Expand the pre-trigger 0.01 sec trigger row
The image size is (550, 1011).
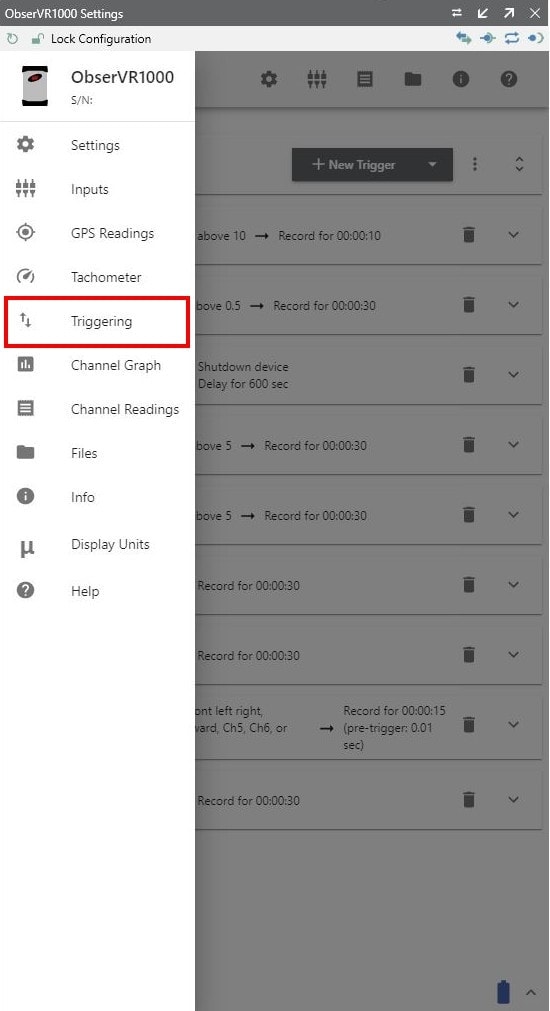click(x=513, y=724)
